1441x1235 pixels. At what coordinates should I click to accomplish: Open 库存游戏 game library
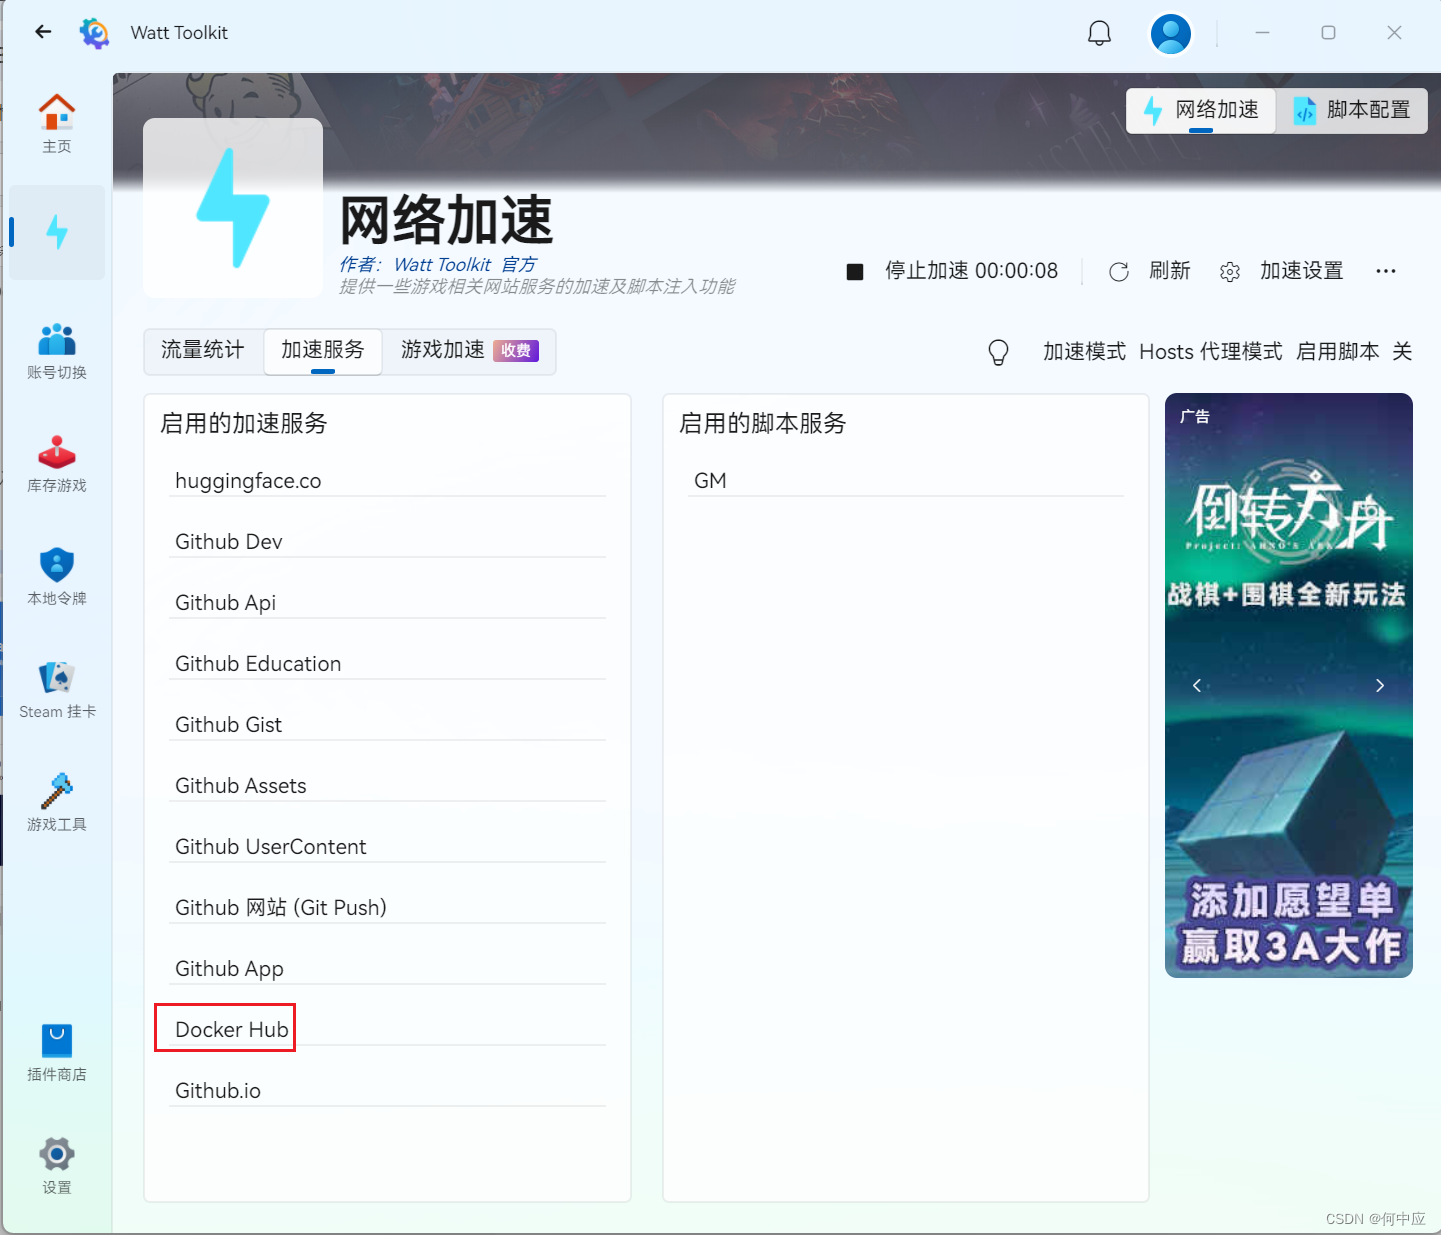57,464
